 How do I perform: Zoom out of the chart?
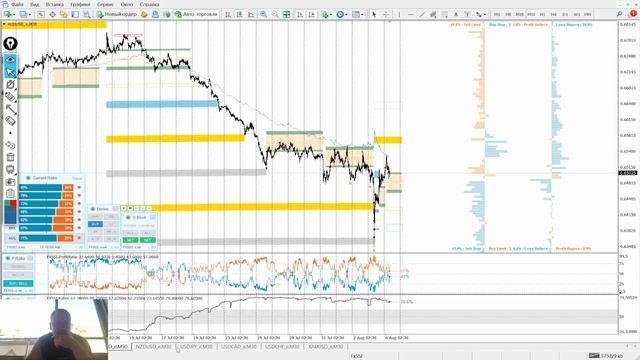275,14
